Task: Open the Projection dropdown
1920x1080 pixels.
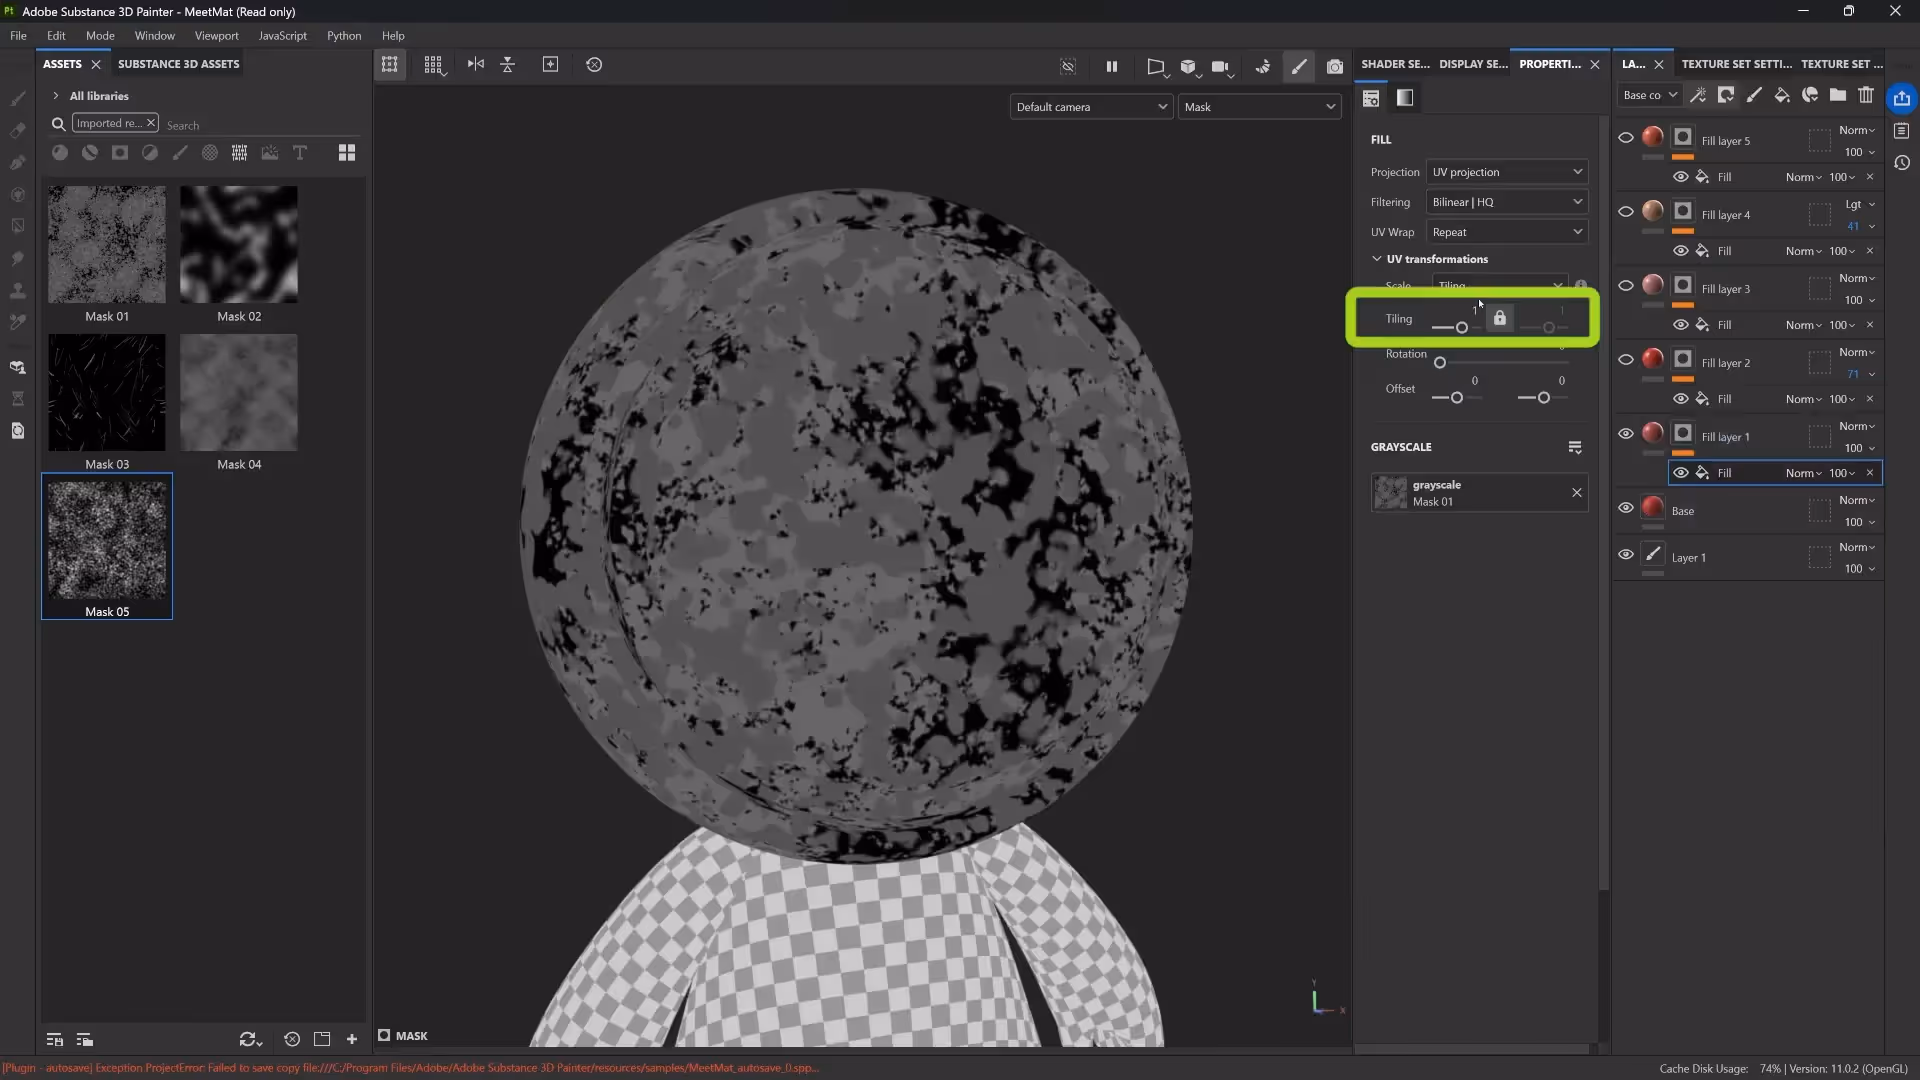Action: pyautogui.click(x=1507, y=172)
